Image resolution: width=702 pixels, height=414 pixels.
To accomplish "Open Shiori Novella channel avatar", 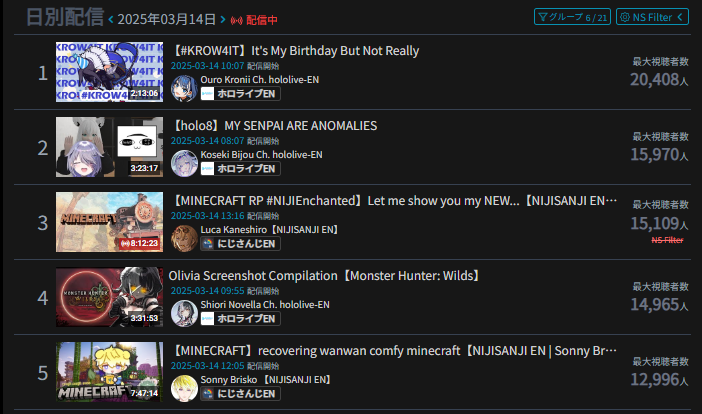I will [184, 313].
